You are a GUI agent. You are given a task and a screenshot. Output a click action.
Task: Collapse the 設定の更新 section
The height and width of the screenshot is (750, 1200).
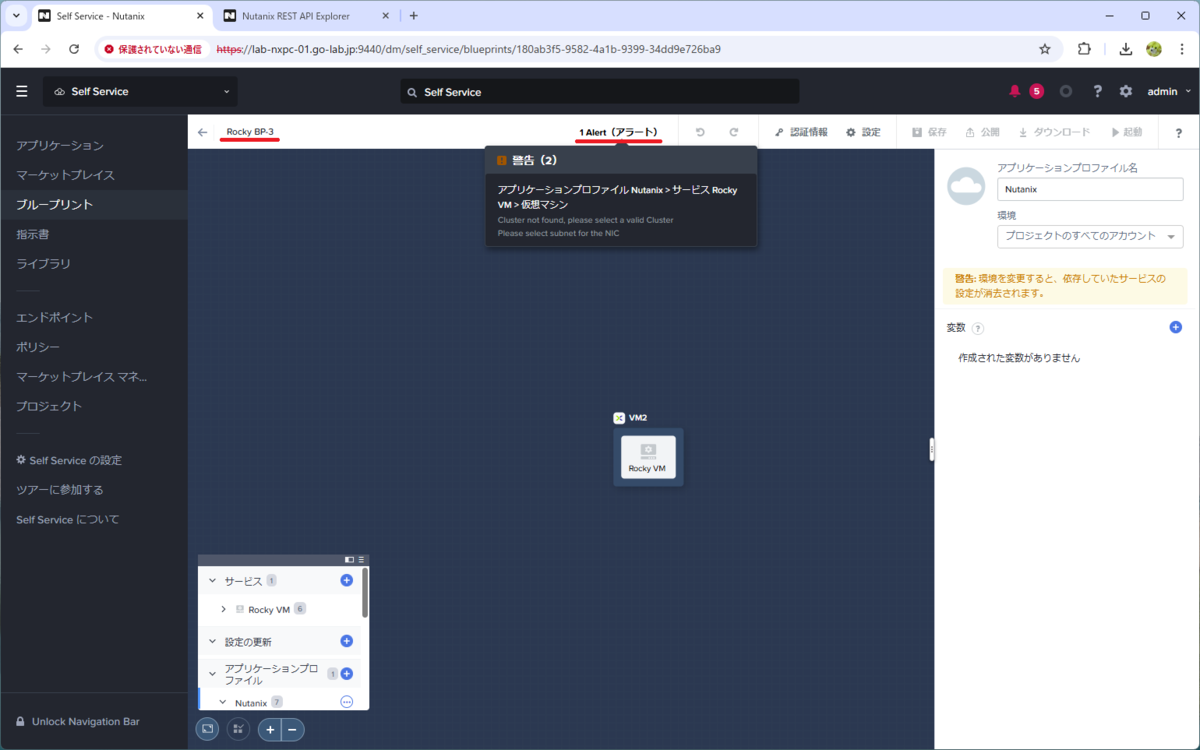(x=212, y=642)
